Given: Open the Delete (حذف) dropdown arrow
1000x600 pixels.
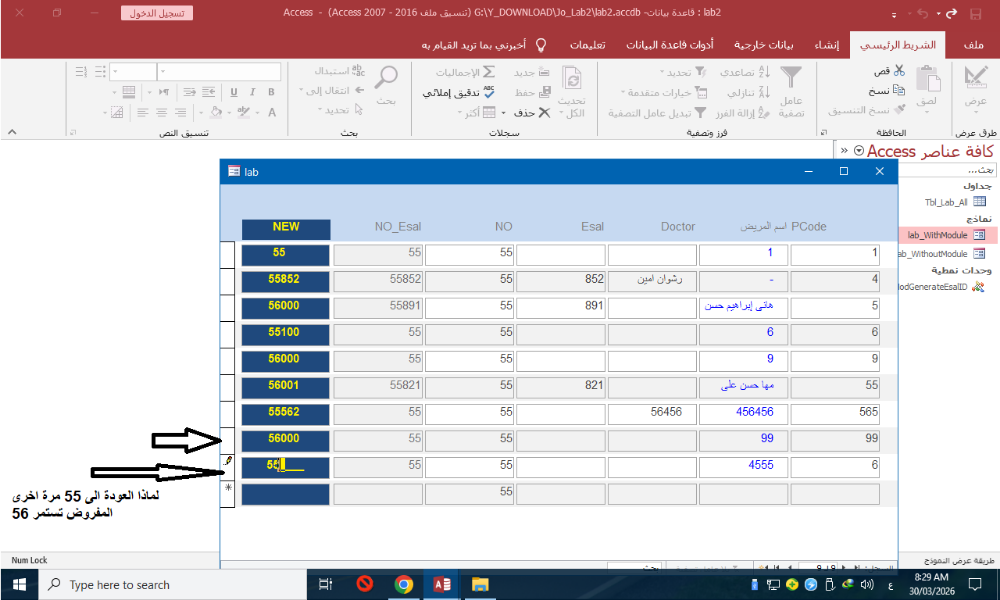Looking at the screenshot, I should pyautogui.click(x=503, y=112).
